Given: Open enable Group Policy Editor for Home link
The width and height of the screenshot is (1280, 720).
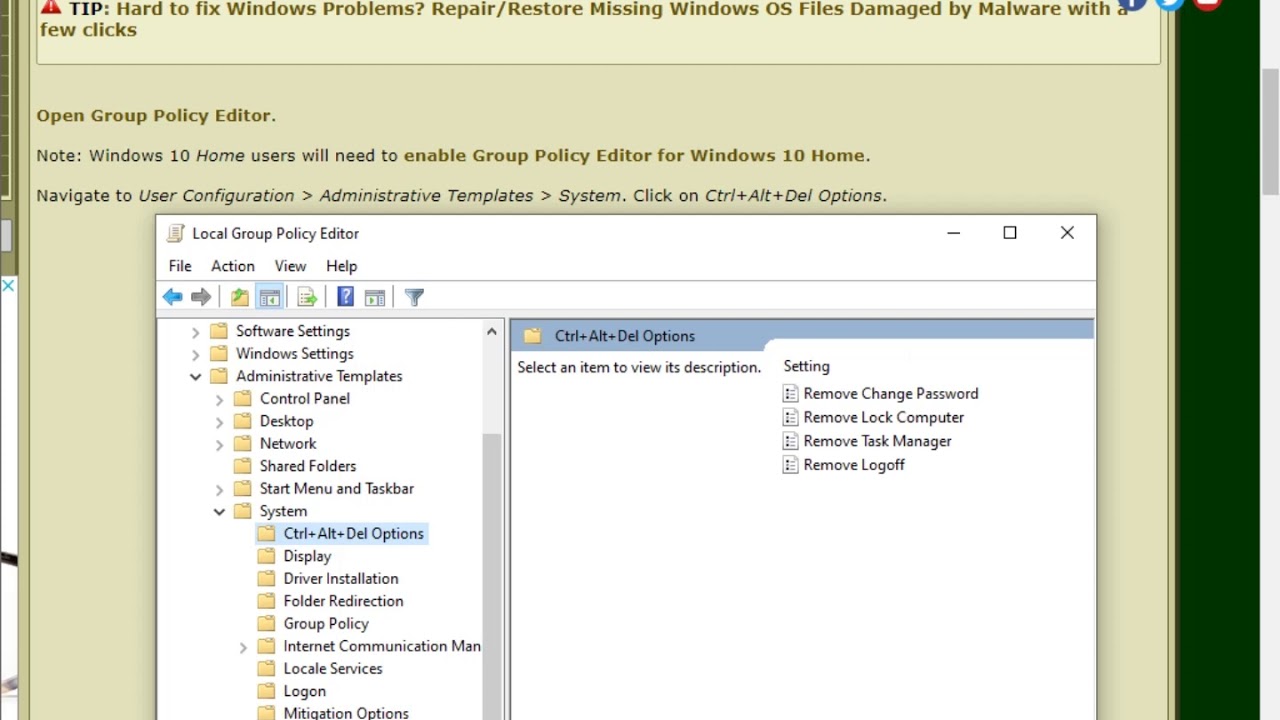Looking at the screenshot, I should click(x=634, y=155).
